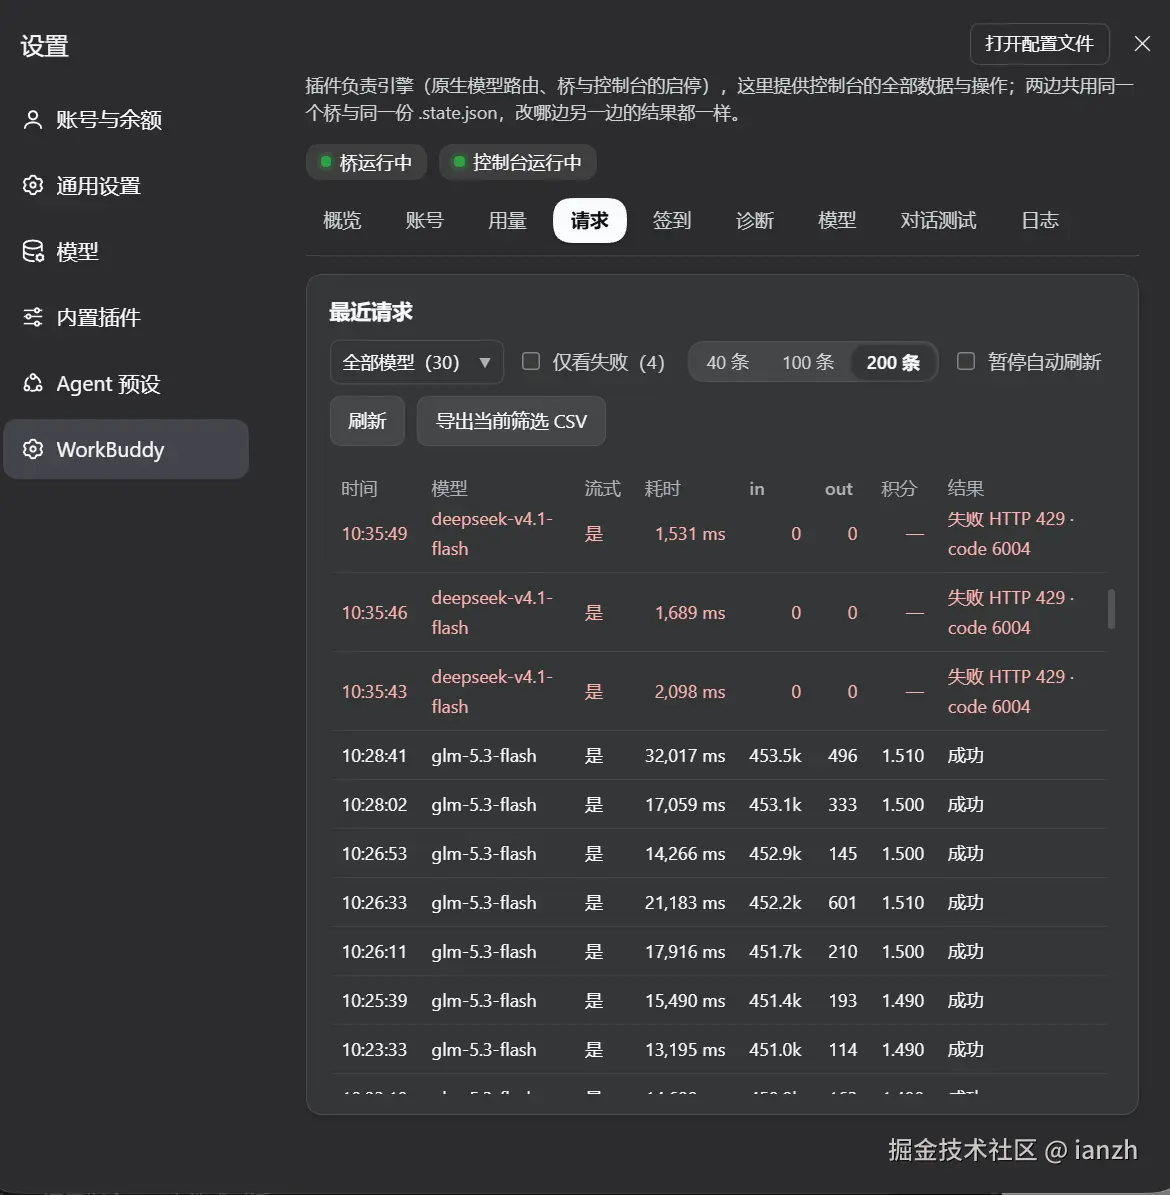Switch to the 对话测试 tab
Viewport: 1170px width, 1195px height.
click(x=938, y=220)
